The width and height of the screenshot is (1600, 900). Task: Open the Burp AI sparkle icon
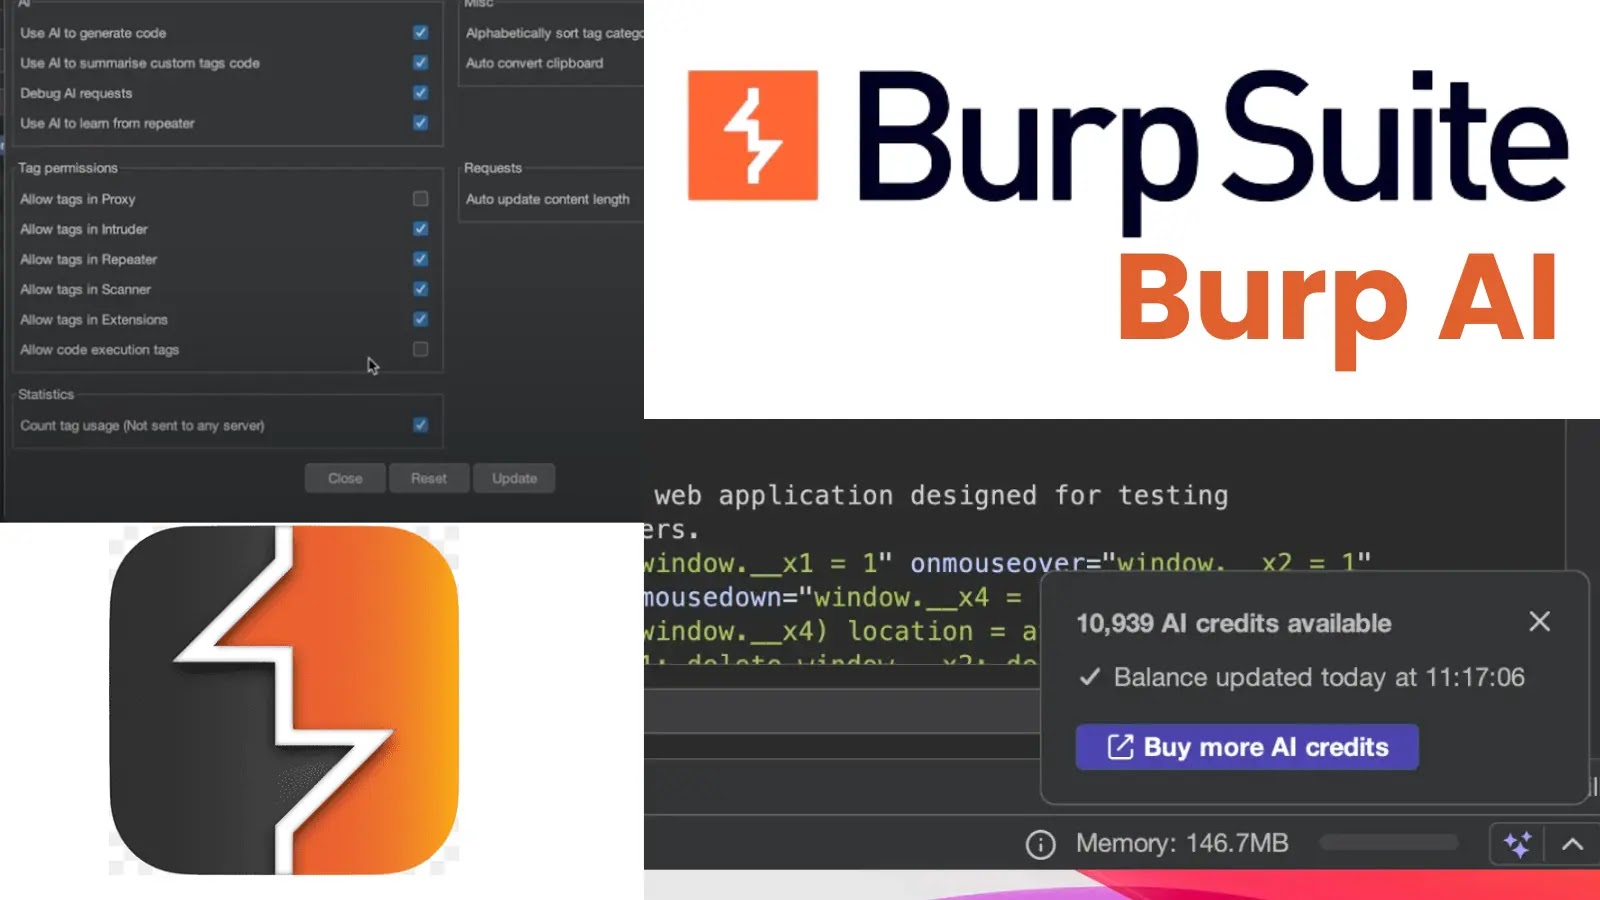(x=1517, y=844)
